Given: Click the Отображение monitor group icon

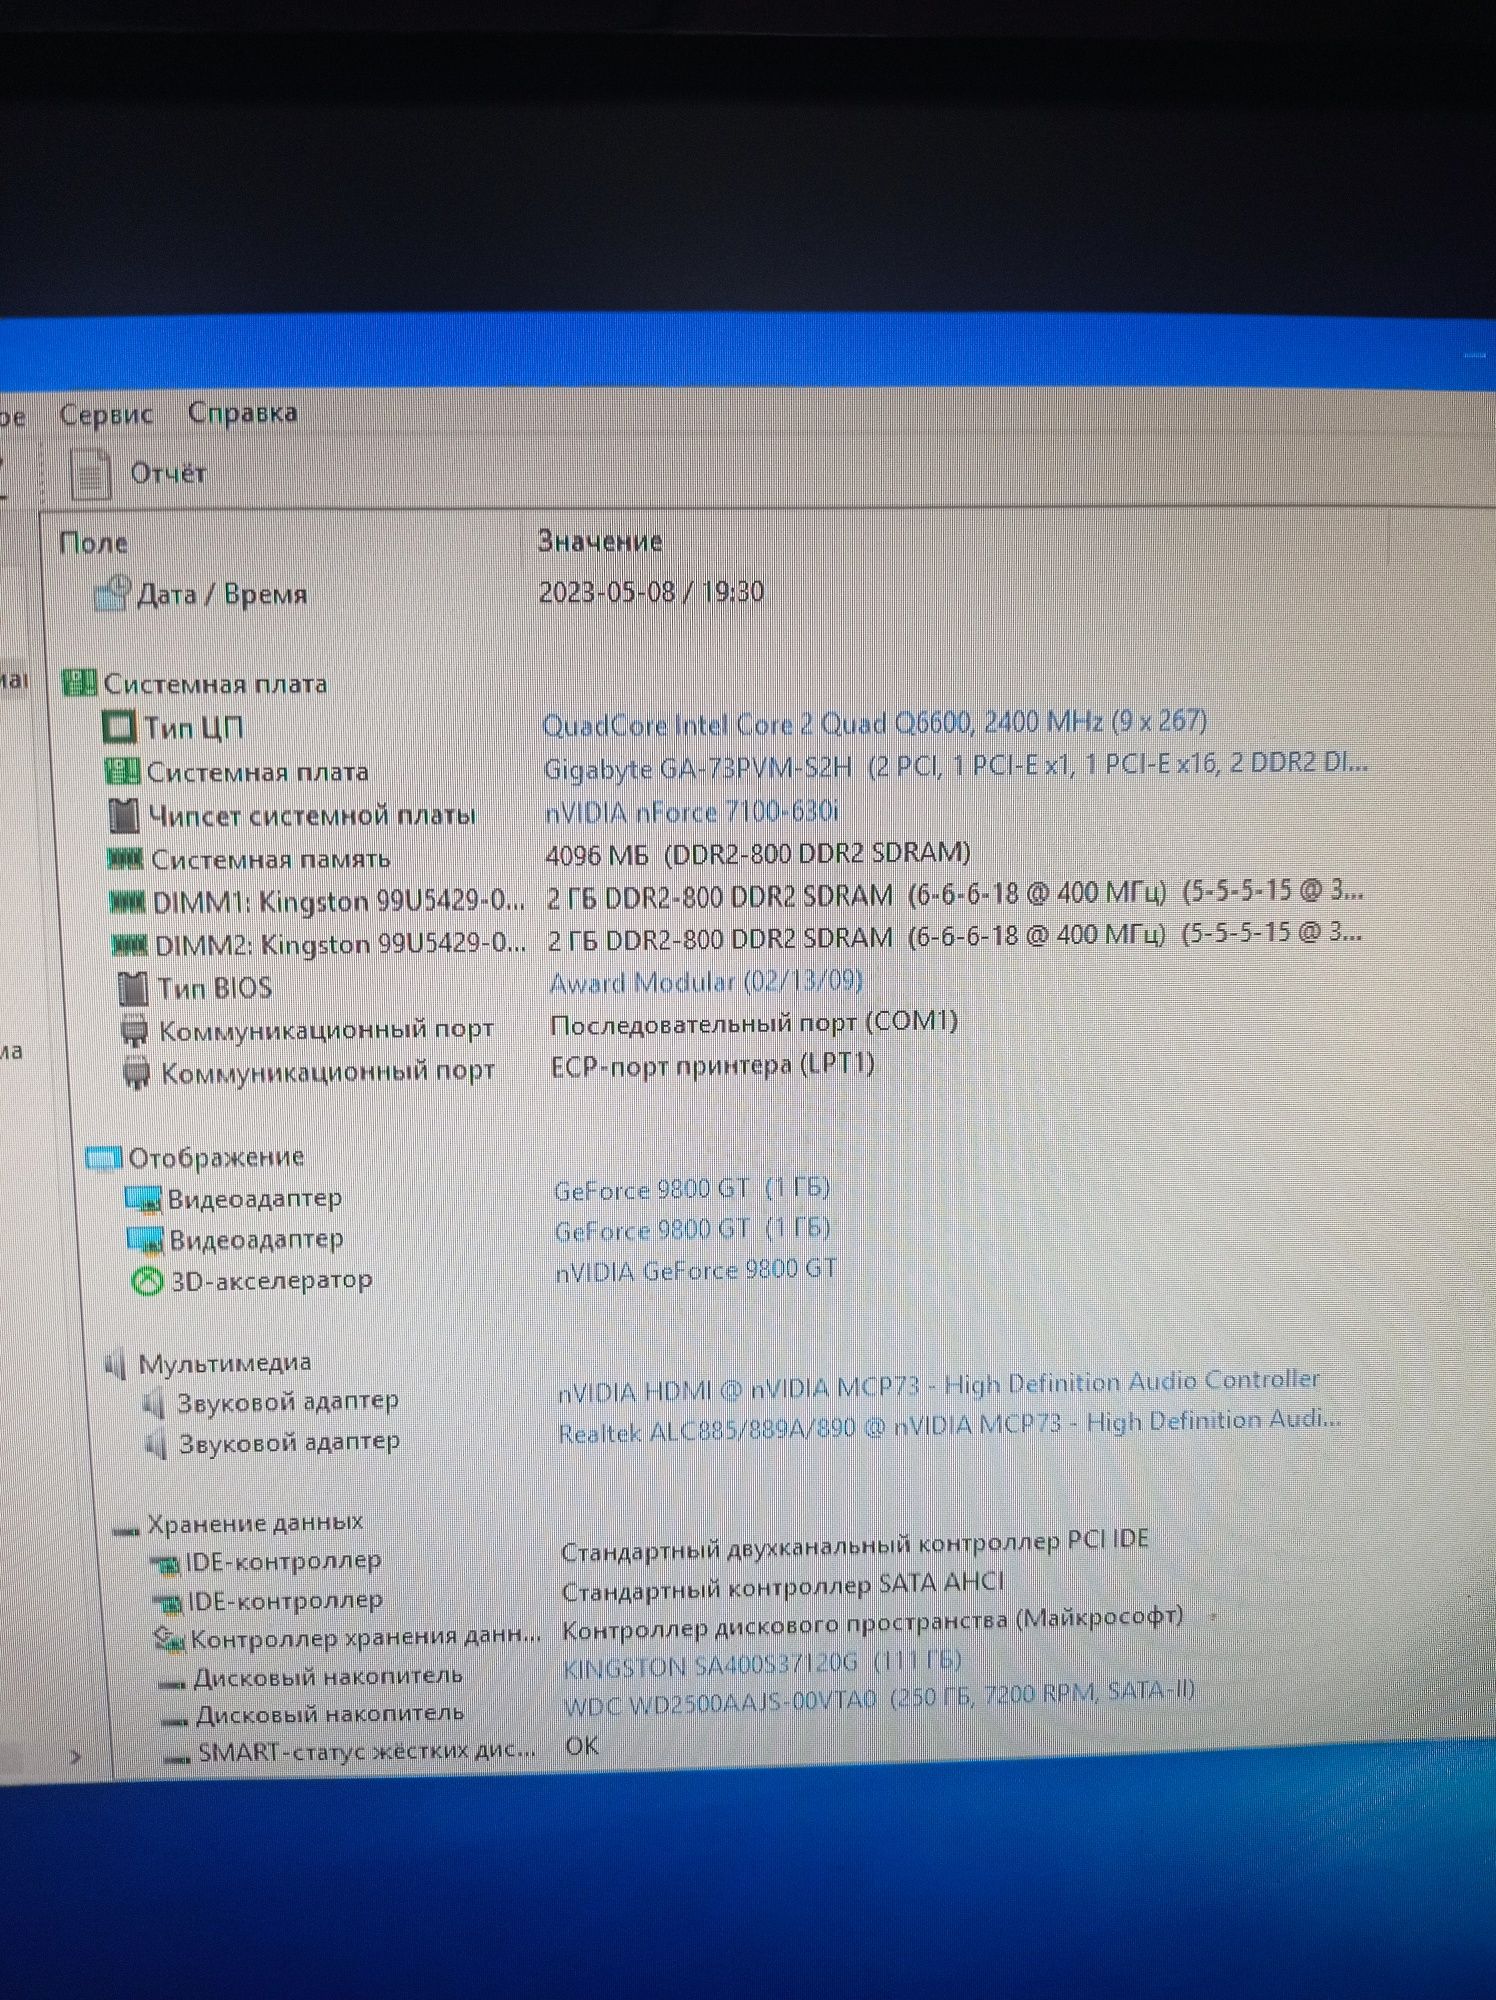Looking at the screenshot, I should pyautogui.click(x=103, y=1158).
